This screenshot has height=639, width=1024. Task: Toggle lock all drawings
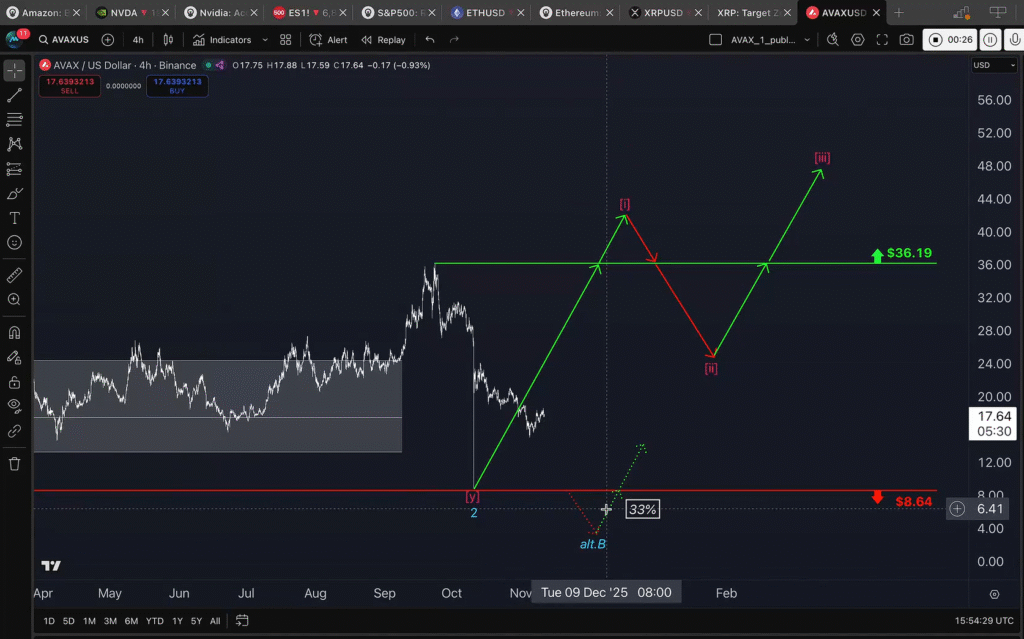tap(15, 382)
